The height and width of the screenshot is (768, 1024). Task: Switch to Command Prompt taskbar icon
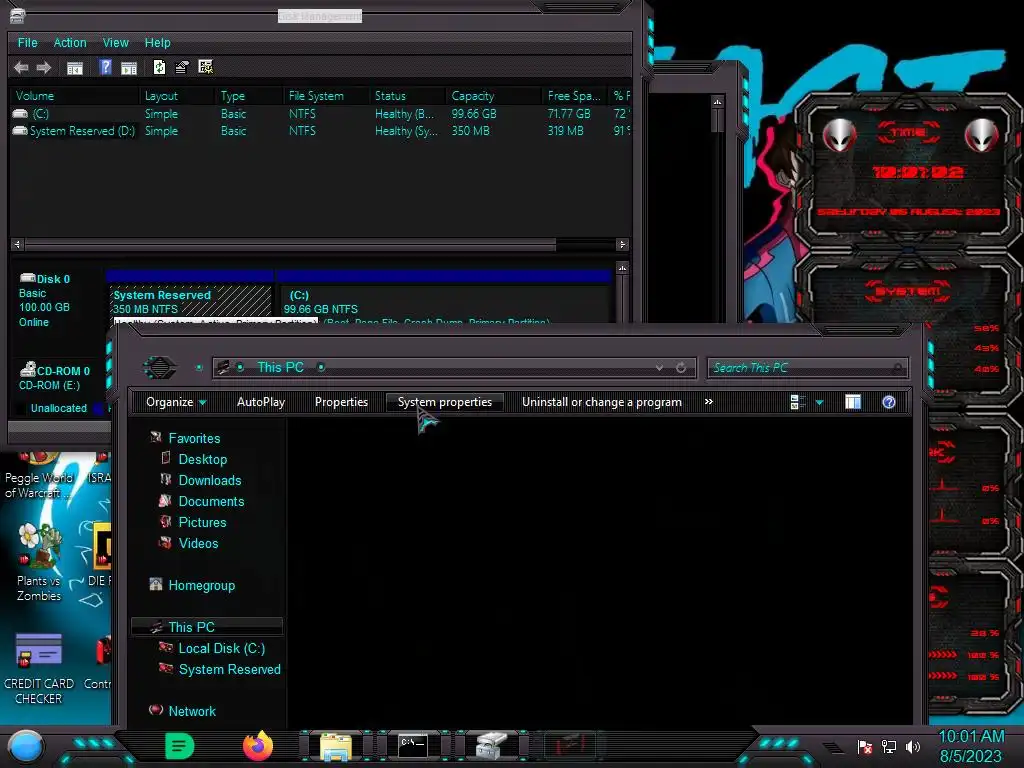pyautogui.click(x=413, y=745)
